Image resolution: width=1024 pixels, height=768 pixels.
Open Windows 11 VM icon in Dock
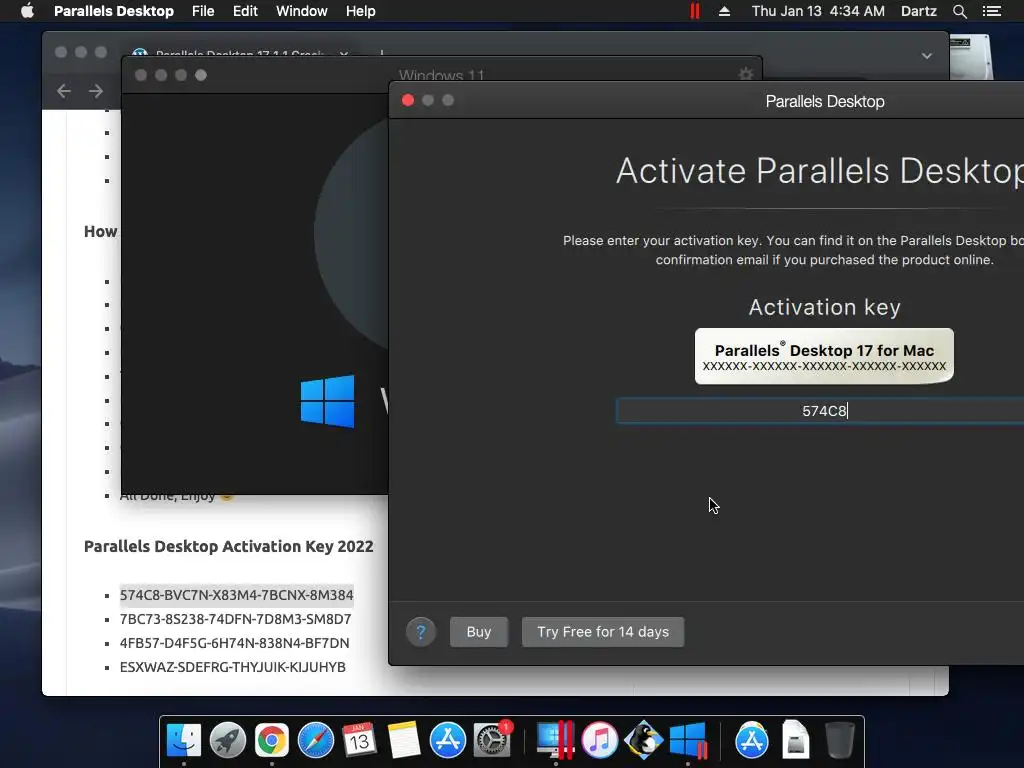pyautogui.click(x=688, y=740)
